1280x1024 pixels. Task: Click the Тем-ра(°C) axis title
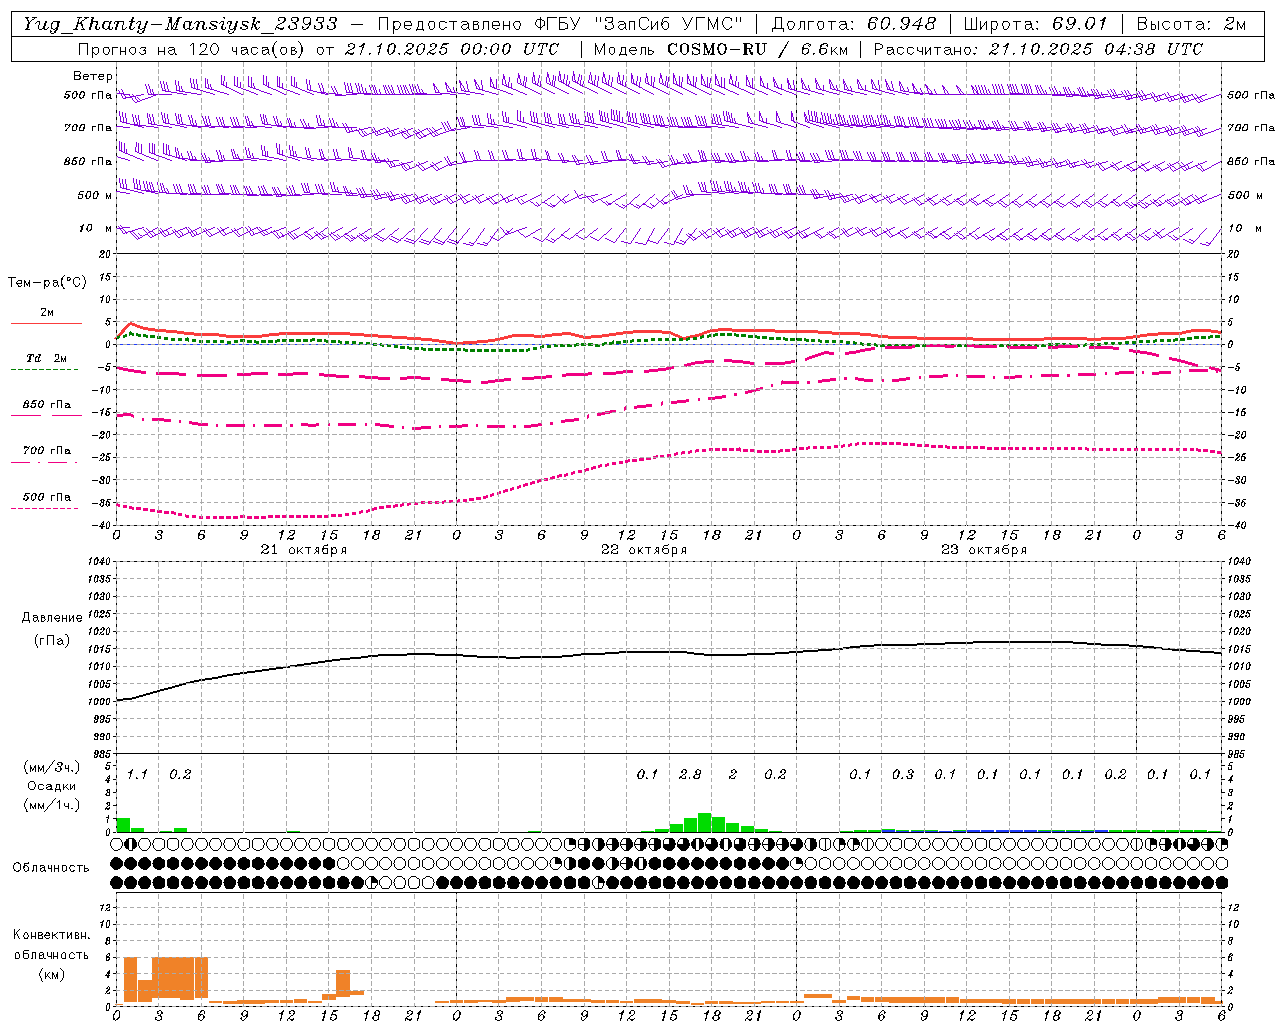[x=47, y=283]
